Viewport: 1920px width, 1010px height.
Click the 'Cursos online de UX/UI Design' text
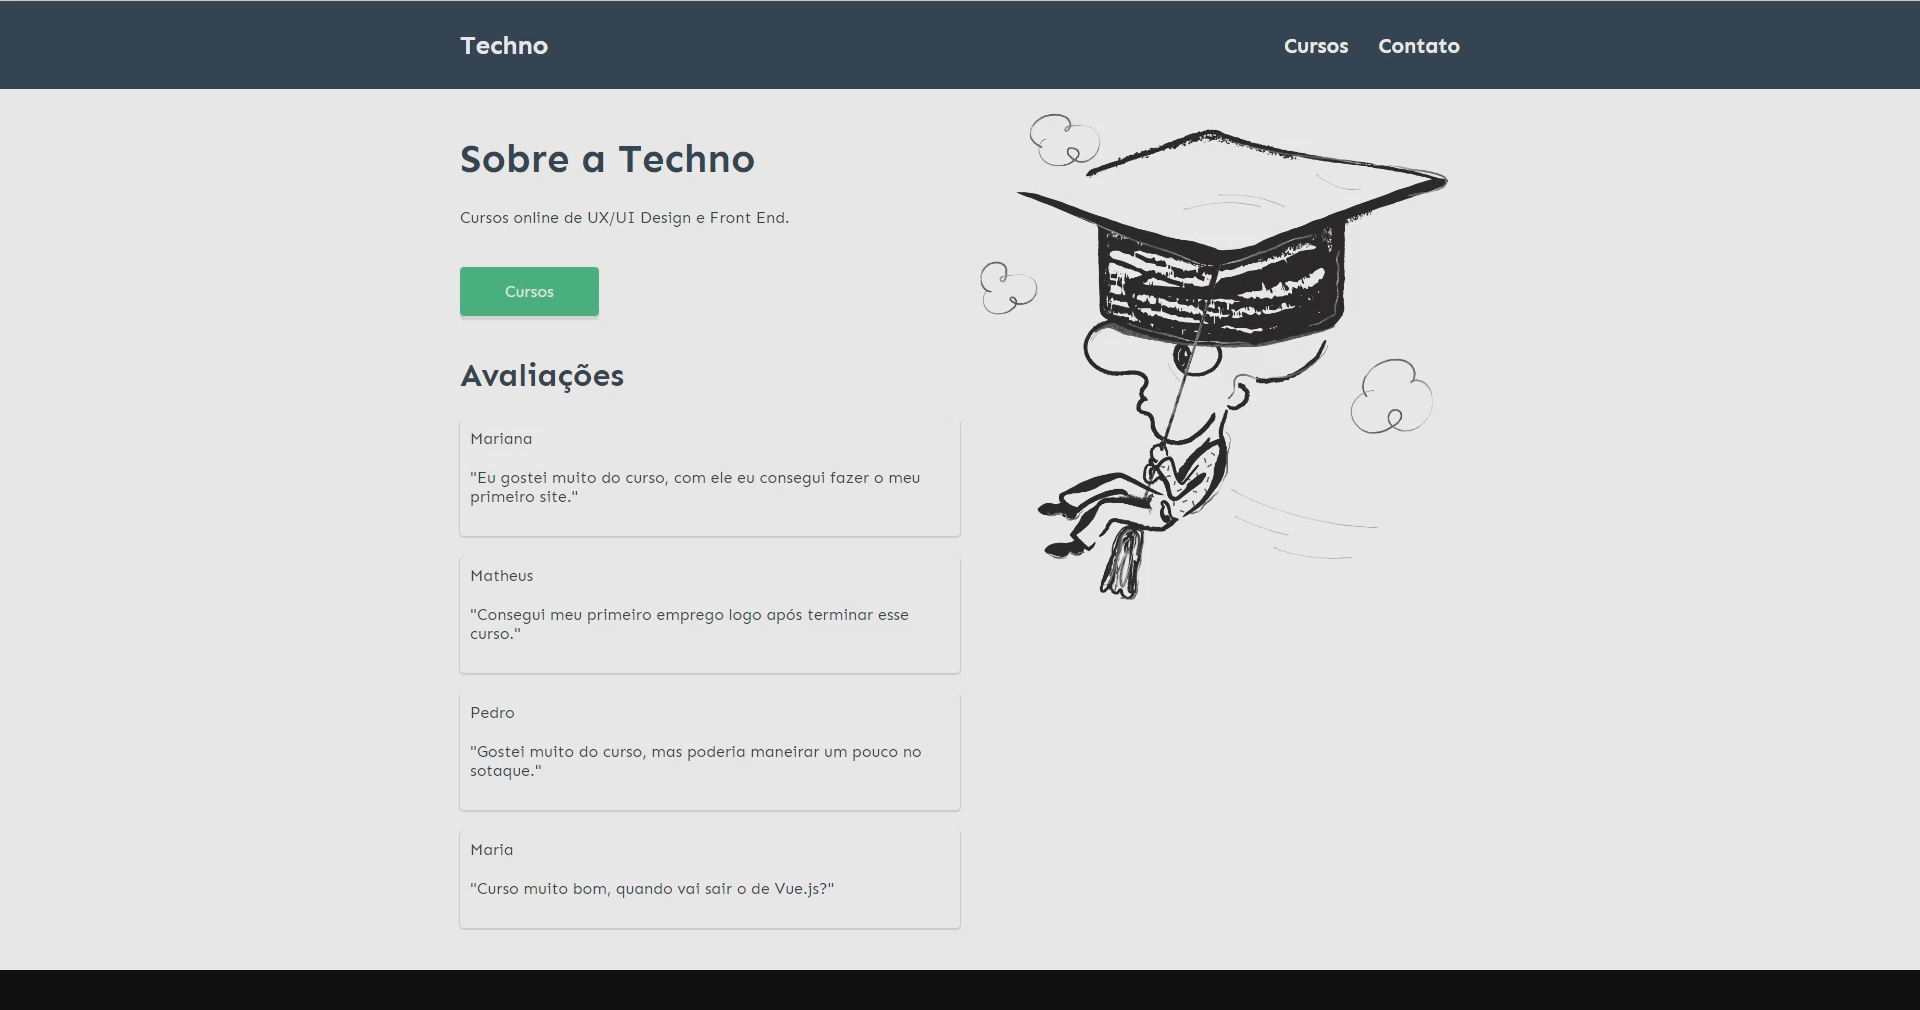(x=624, y=218)
